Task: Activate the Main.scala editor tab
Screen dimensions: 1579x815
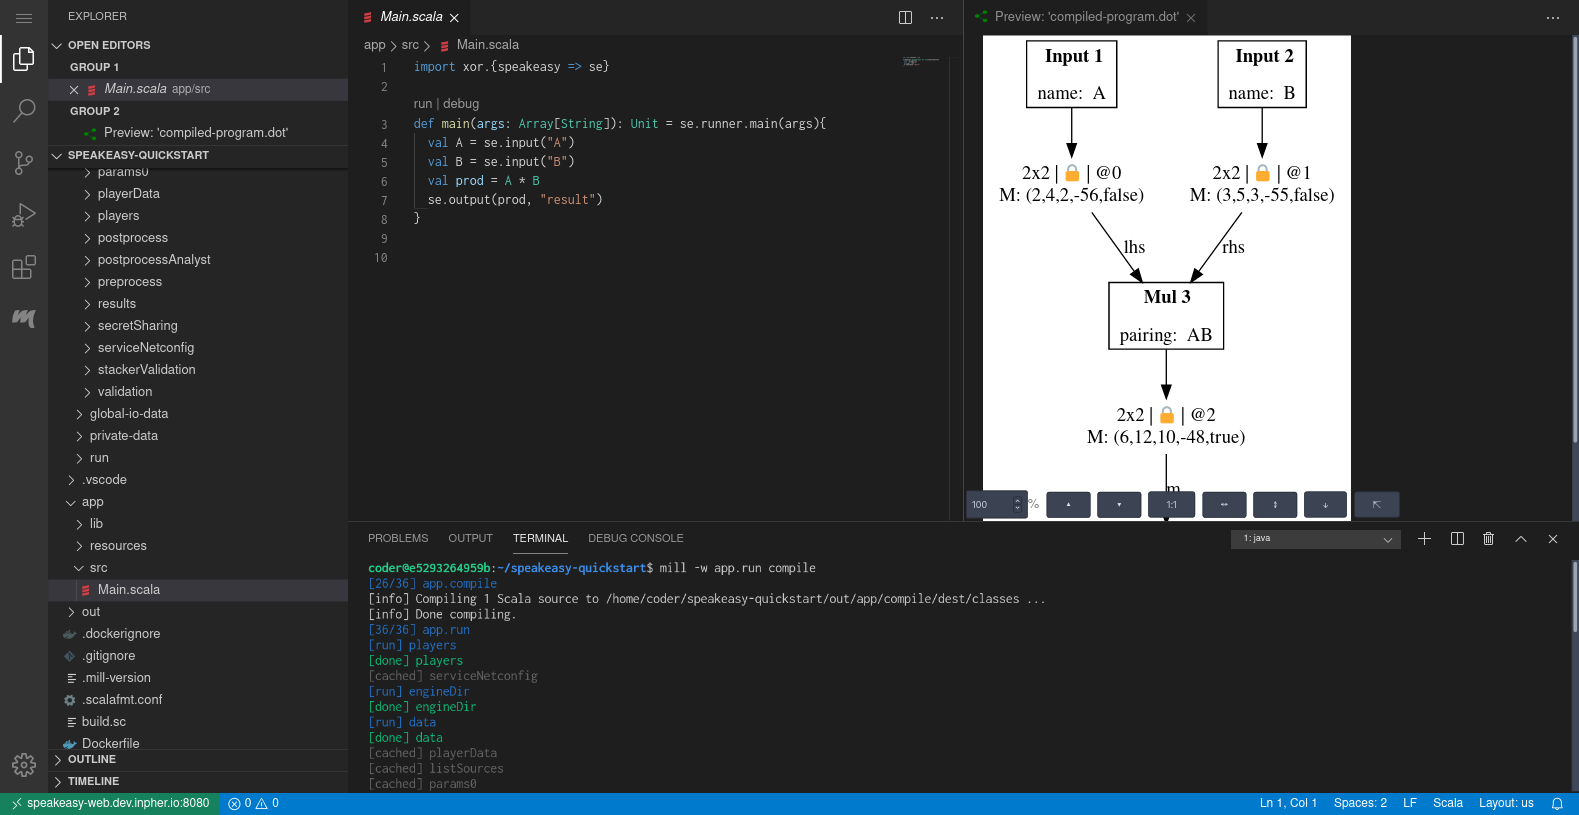Action: pyautogui.click(x=410, y=17)
